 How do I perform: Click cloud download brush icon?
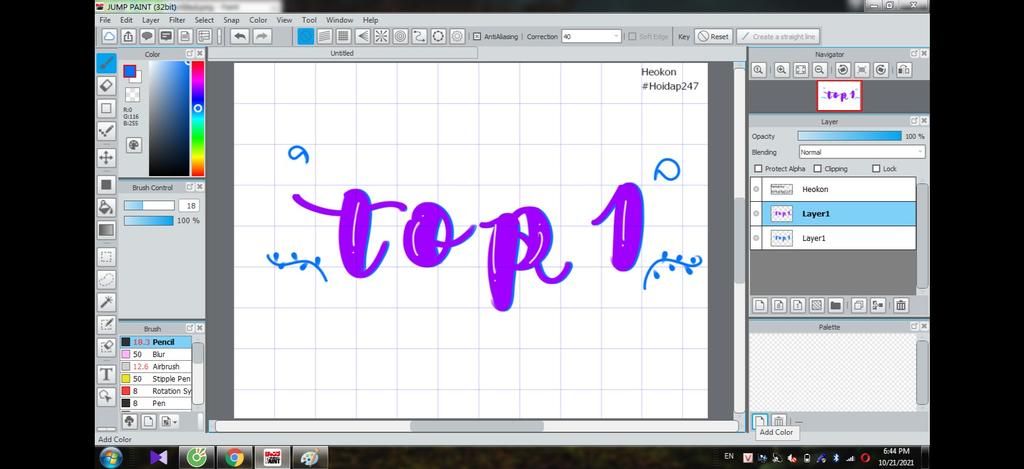tap(129, 421)
